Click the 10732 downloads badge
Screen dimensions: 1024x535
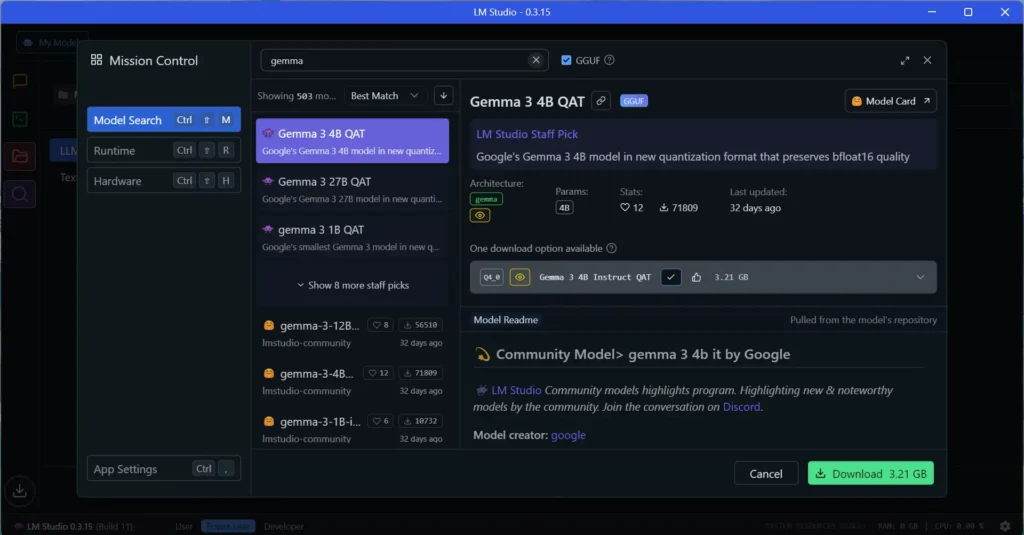(x=420, y=421)
